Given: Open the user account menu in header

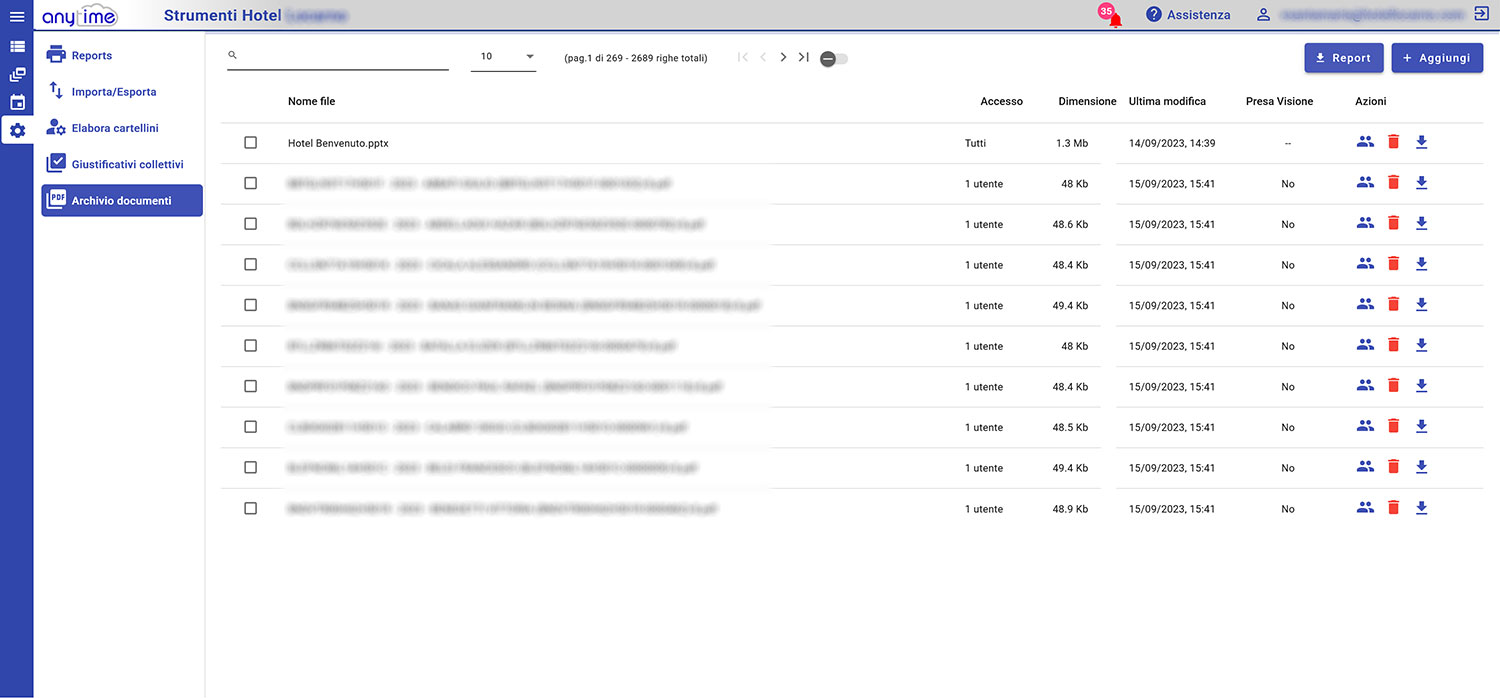Looking at the screenshot, I should 1264,15.
